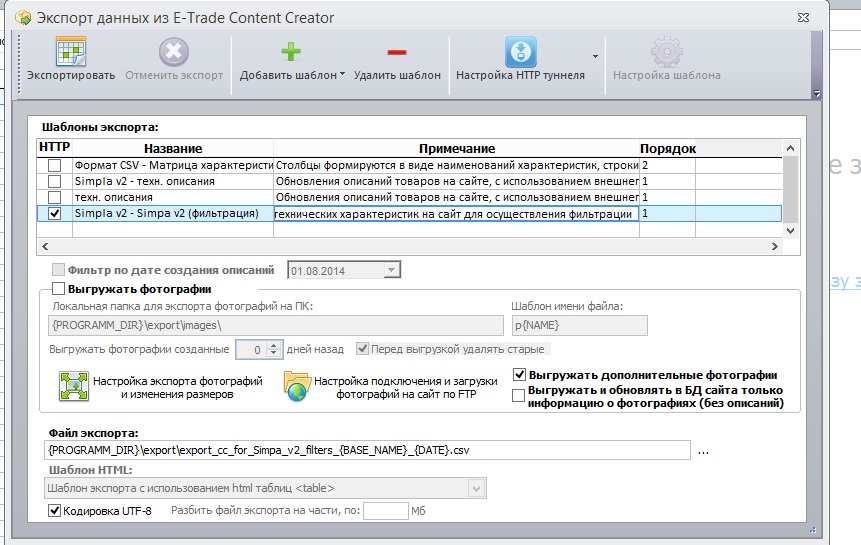Viewport: 861px width, 545px height.
Task: Decrease days-ago spinner down arrow
Action: click(x=274, y=353)
